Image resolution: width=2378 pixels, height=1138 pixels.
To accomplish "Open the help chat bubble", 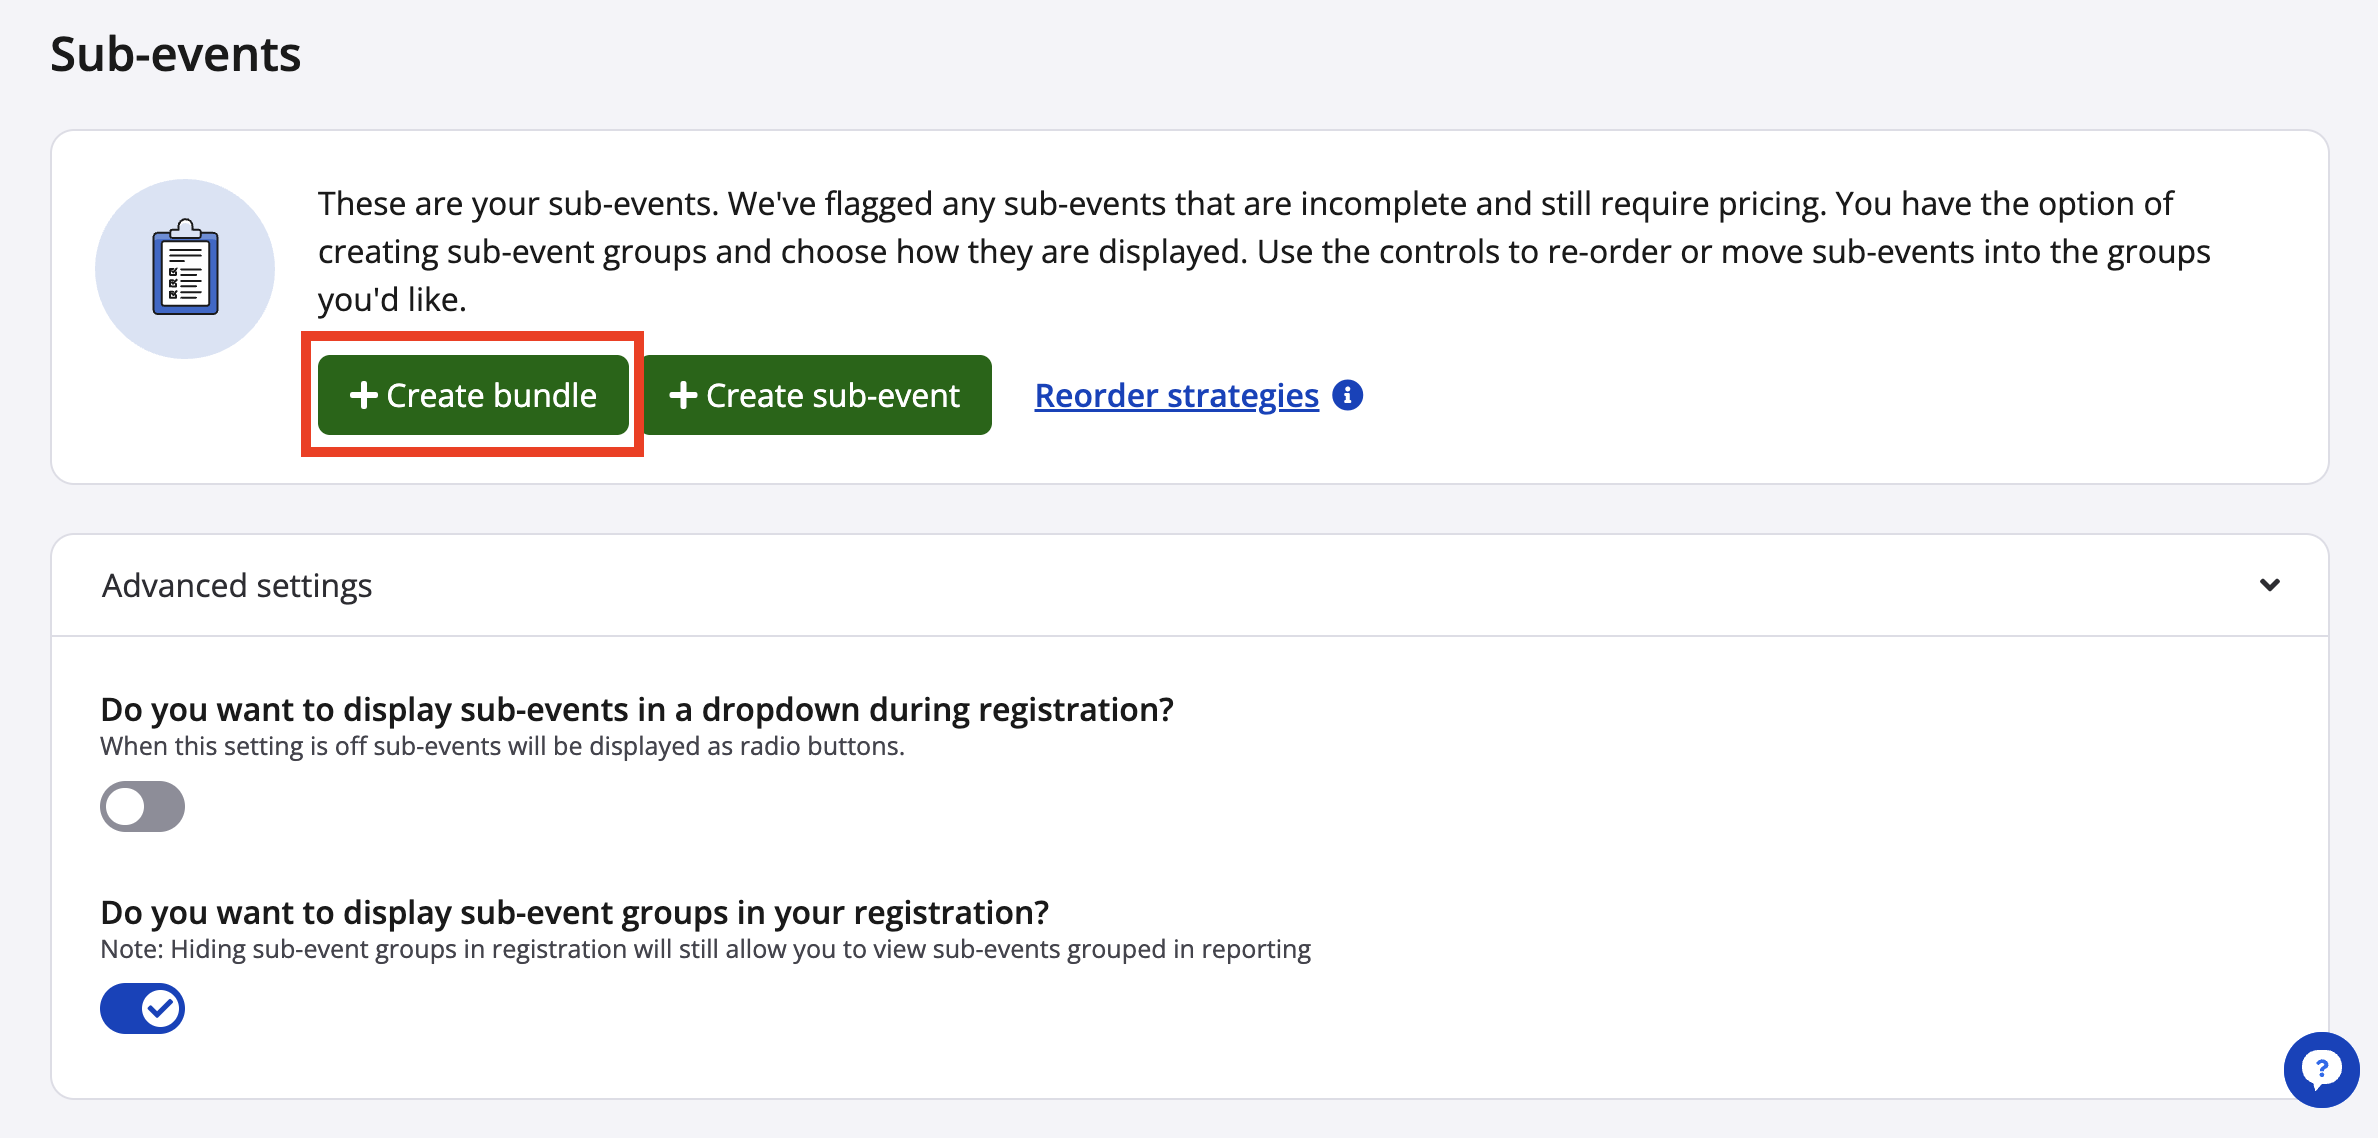I will coord(2320,1069).
